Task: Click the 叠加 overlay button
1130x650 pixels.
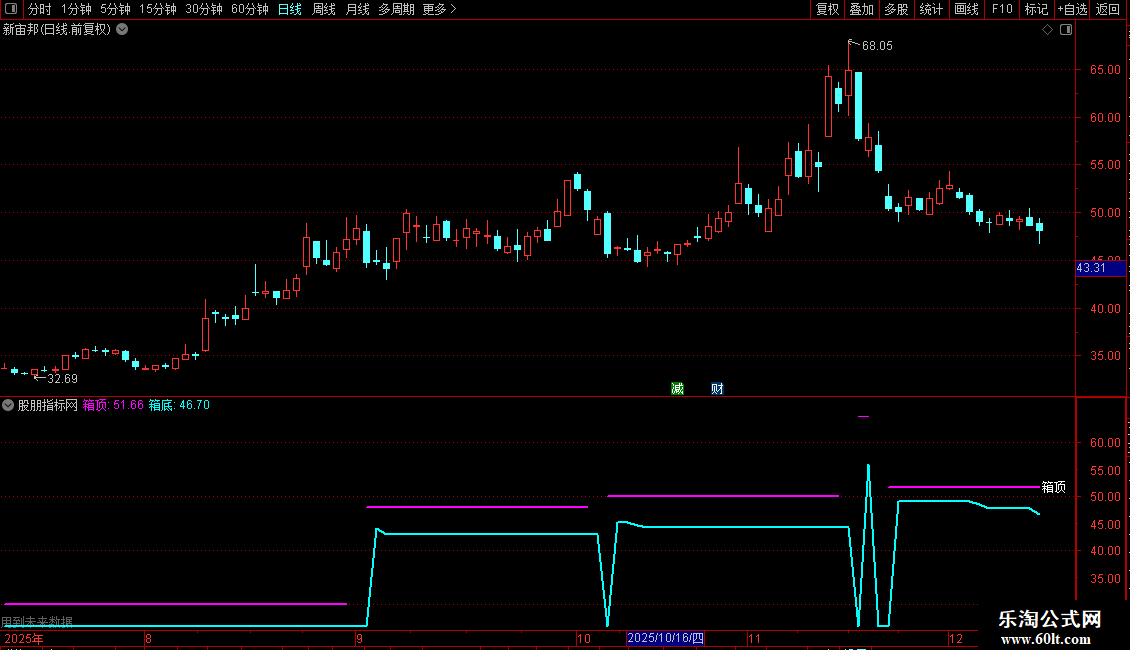Action: (862, 9)
